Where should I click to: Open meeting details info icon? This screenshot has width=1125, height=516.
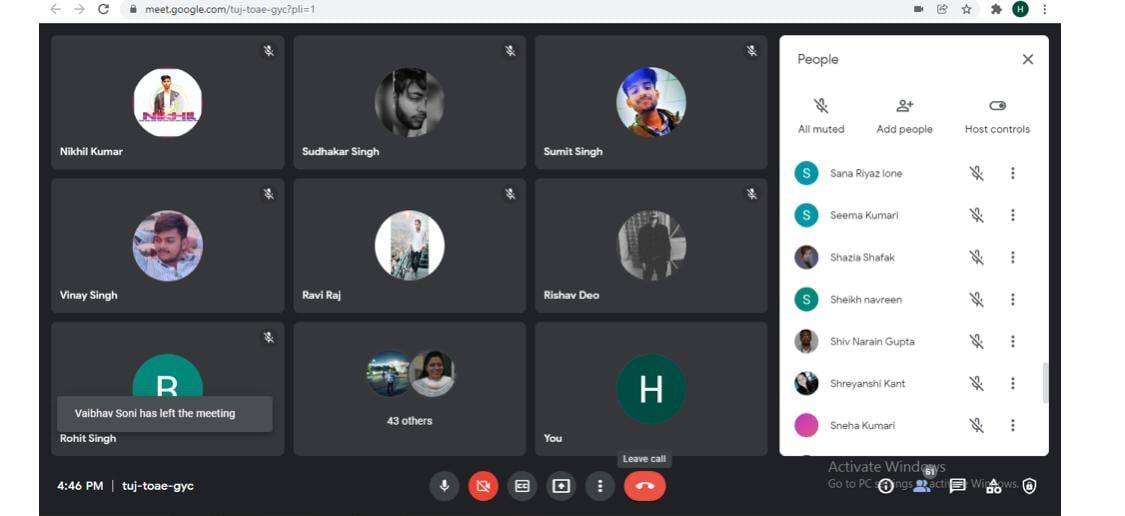[886, 486]
